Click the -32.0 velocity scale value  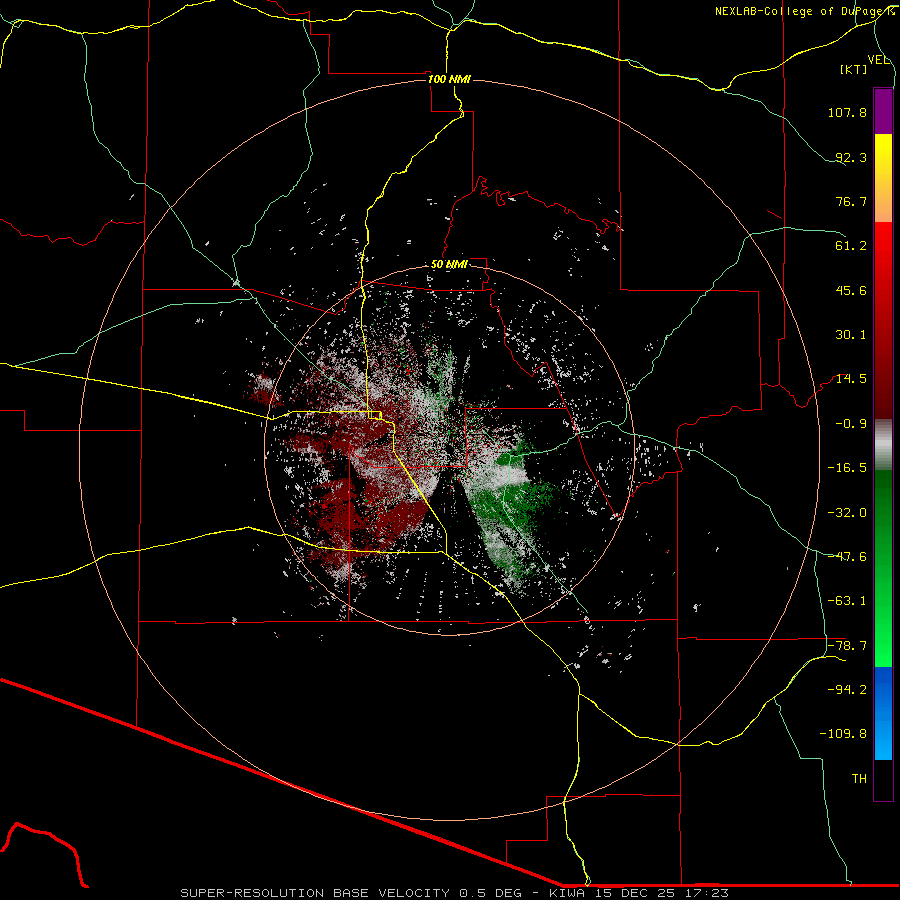click(847, 513)
